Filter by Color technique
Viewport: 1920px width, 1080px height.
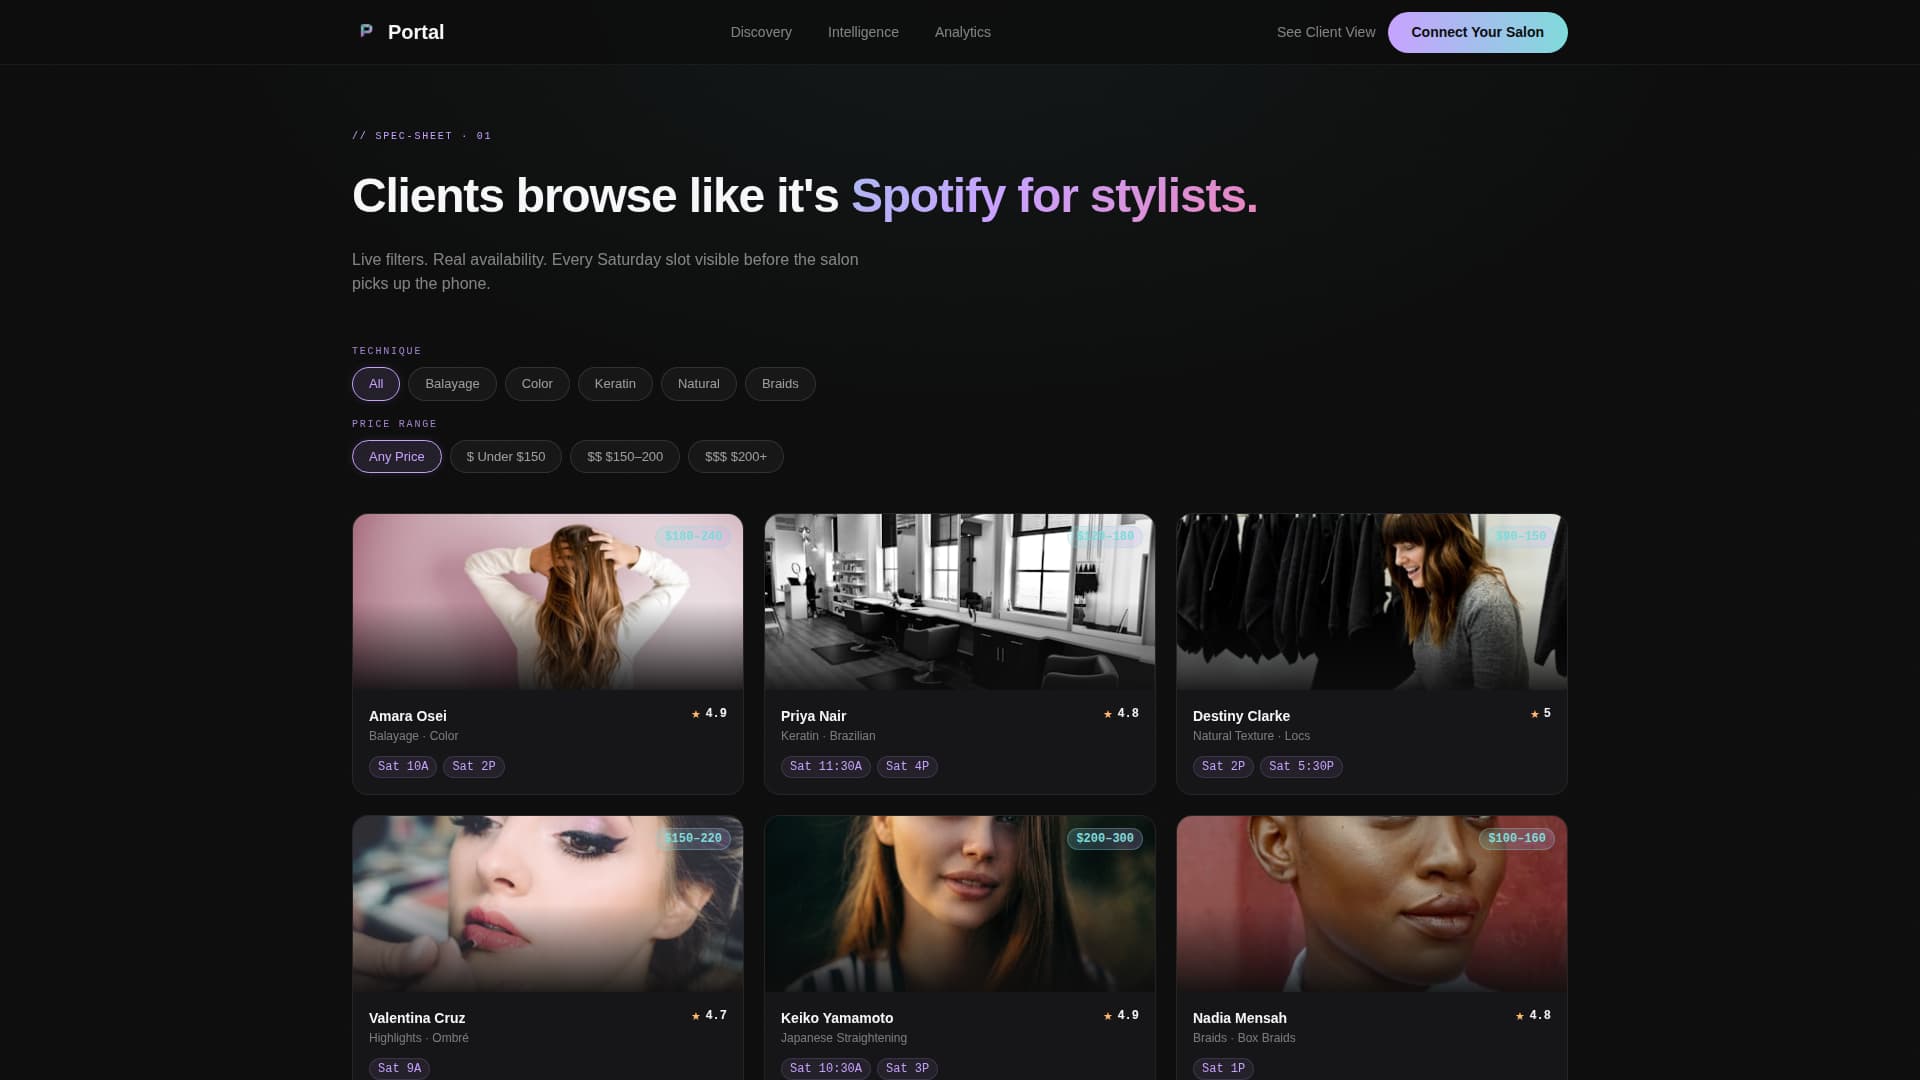coord(537,384)
